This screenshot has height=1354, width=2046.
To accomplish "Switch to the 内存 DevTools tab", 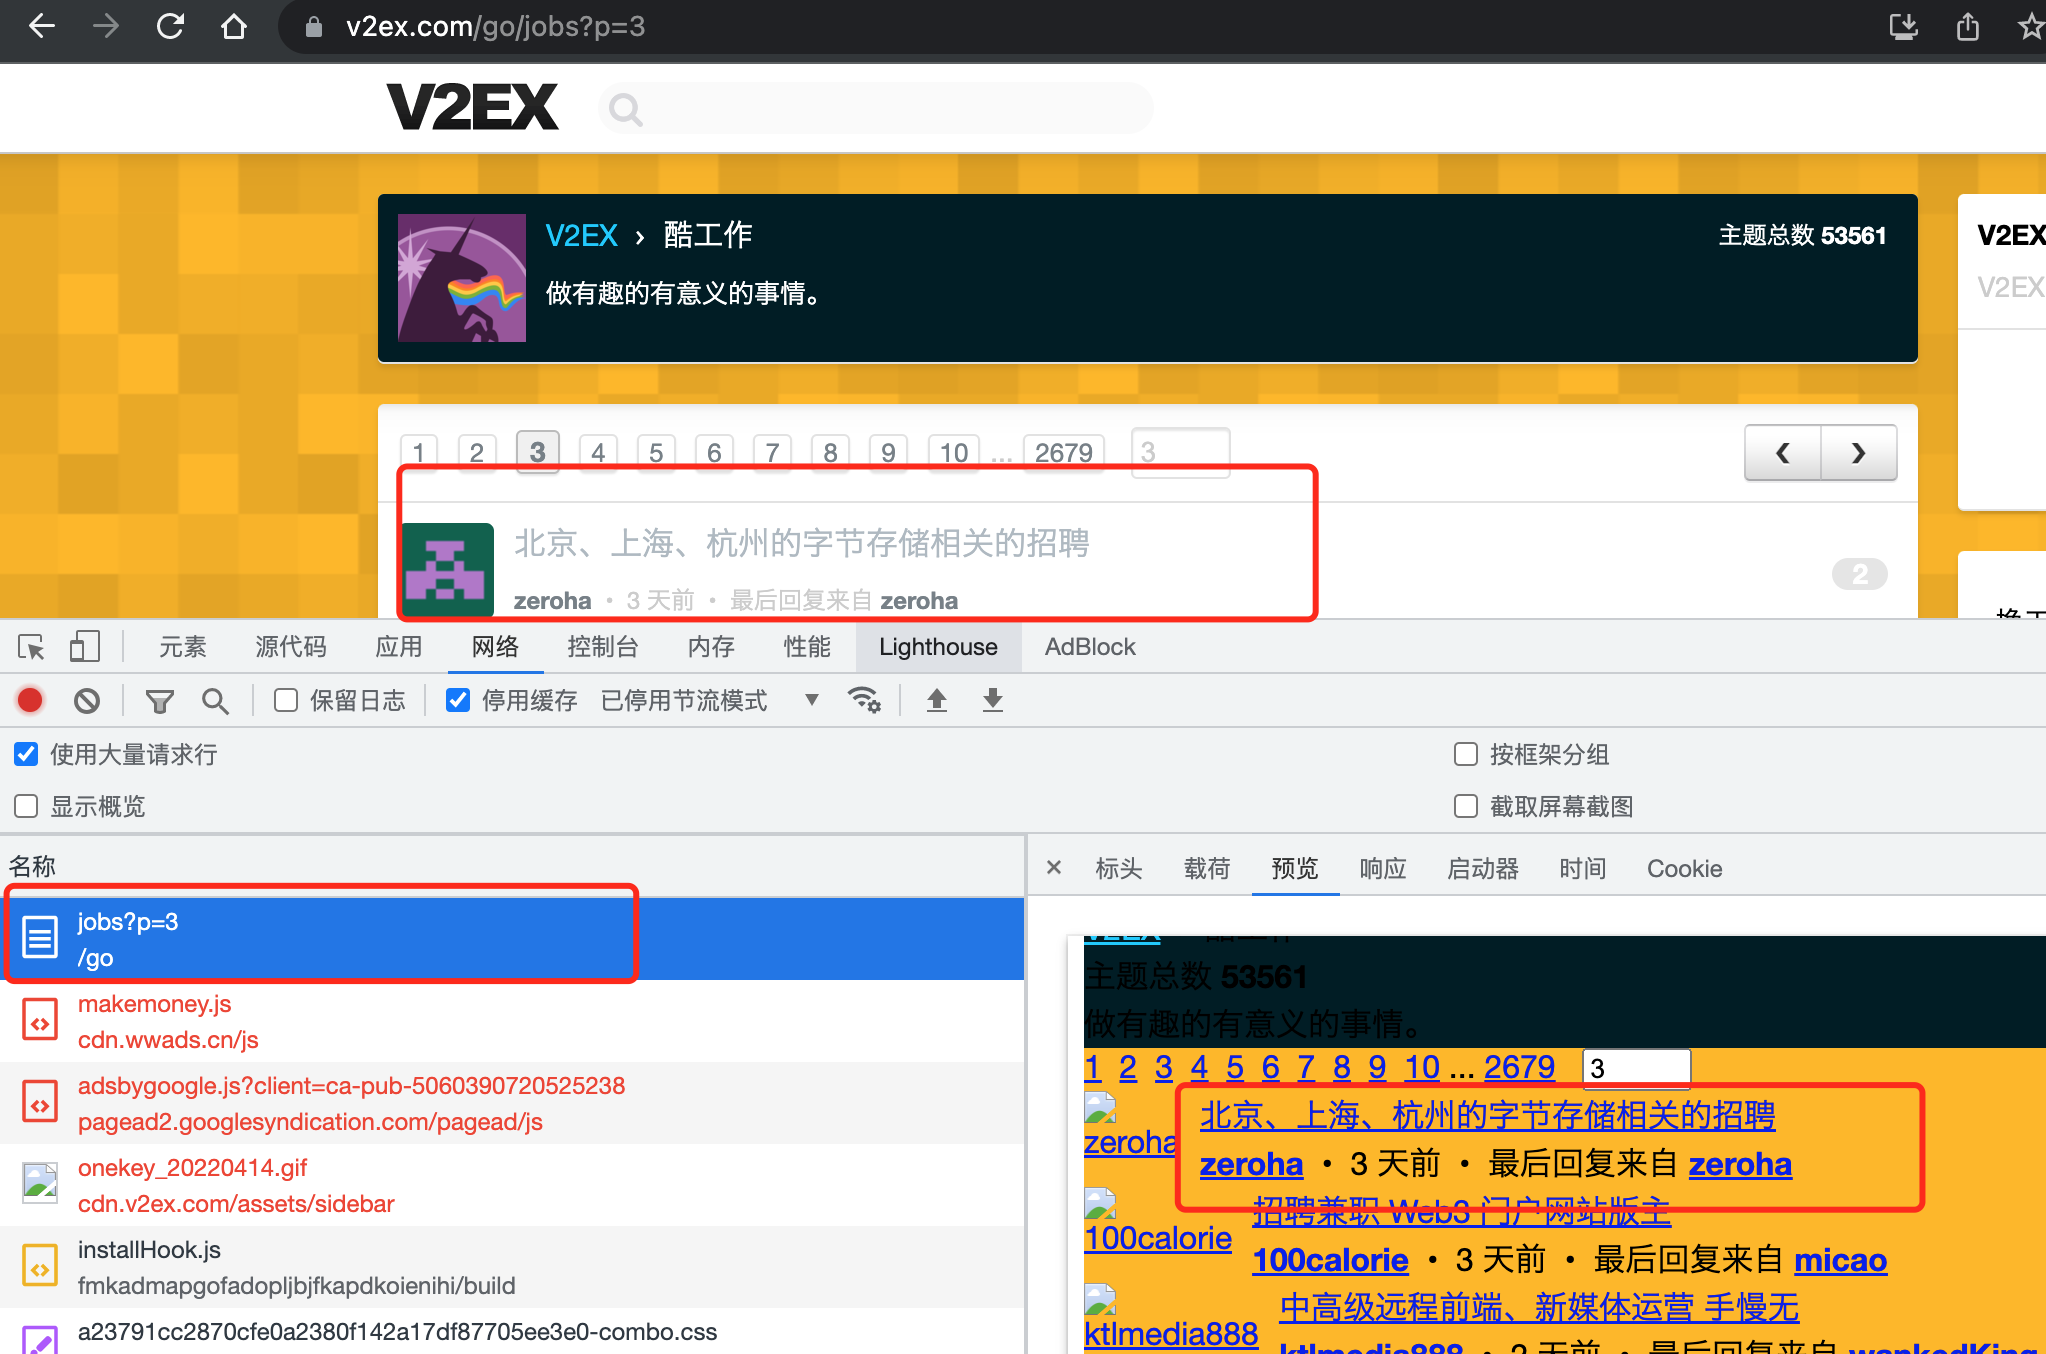I will click(x=711, y=647).
